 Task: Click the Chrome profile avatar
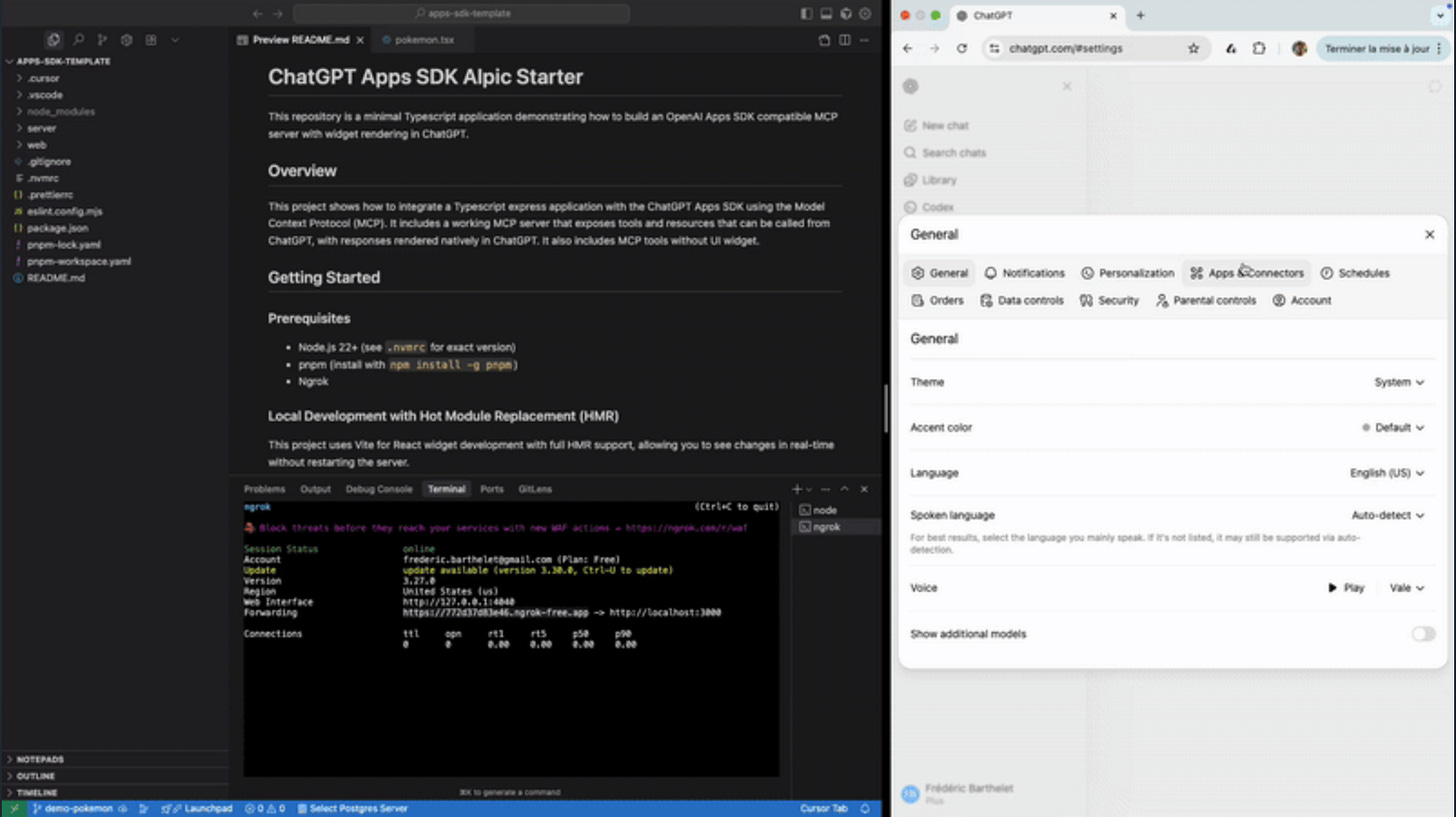(x=1299, y=48)
